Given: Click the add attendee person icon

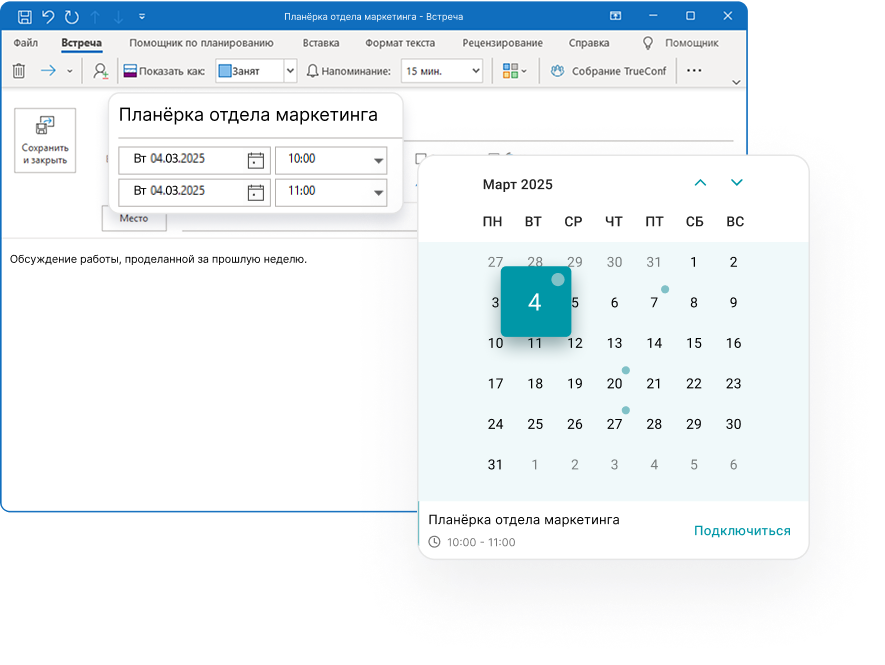Looking at the screenshot, I should tap(98, 71).
